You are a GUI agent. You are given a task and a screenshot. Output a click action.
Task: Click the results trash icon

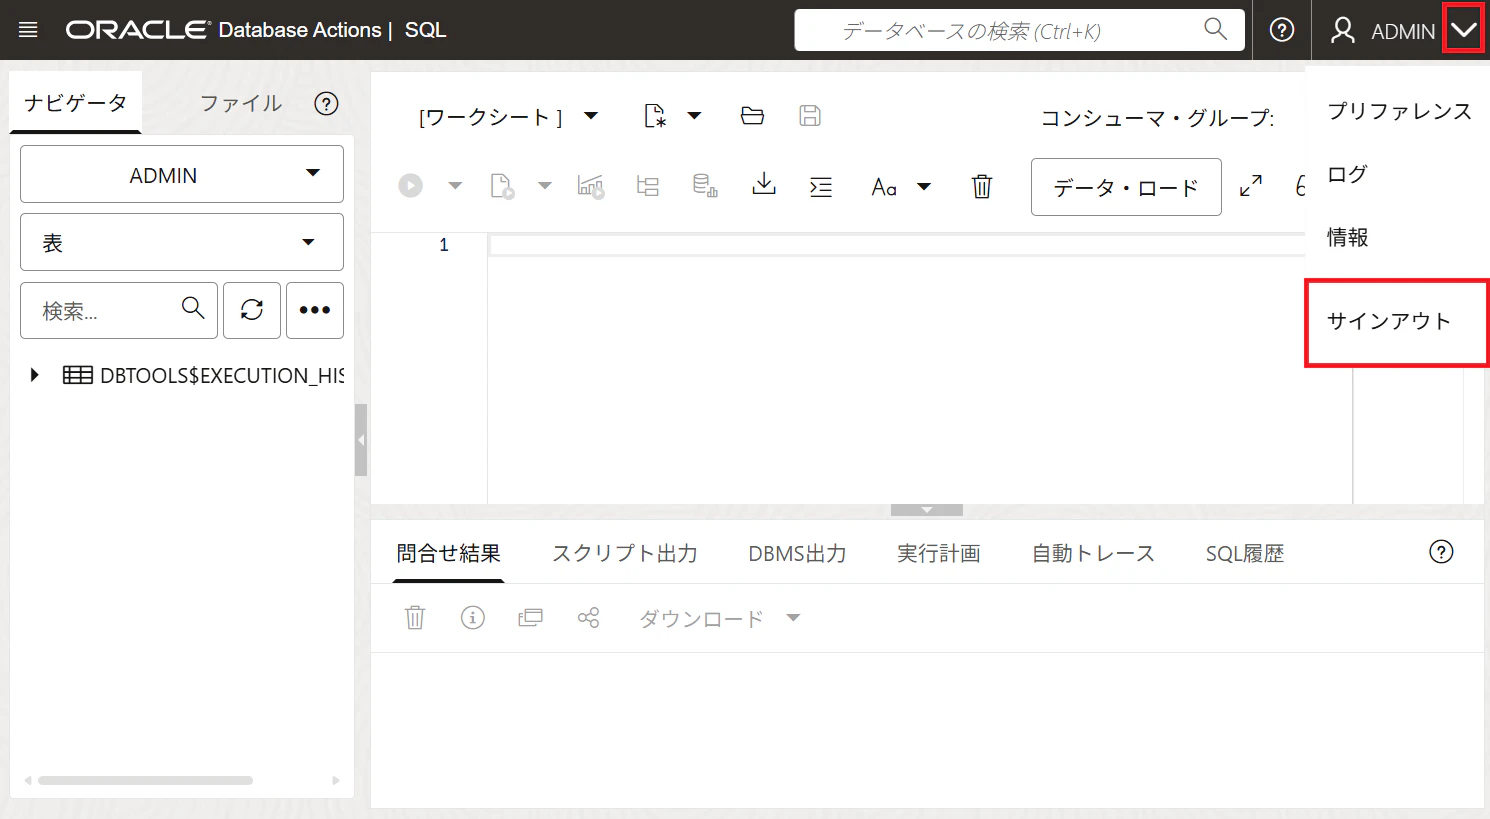point(415,618)
